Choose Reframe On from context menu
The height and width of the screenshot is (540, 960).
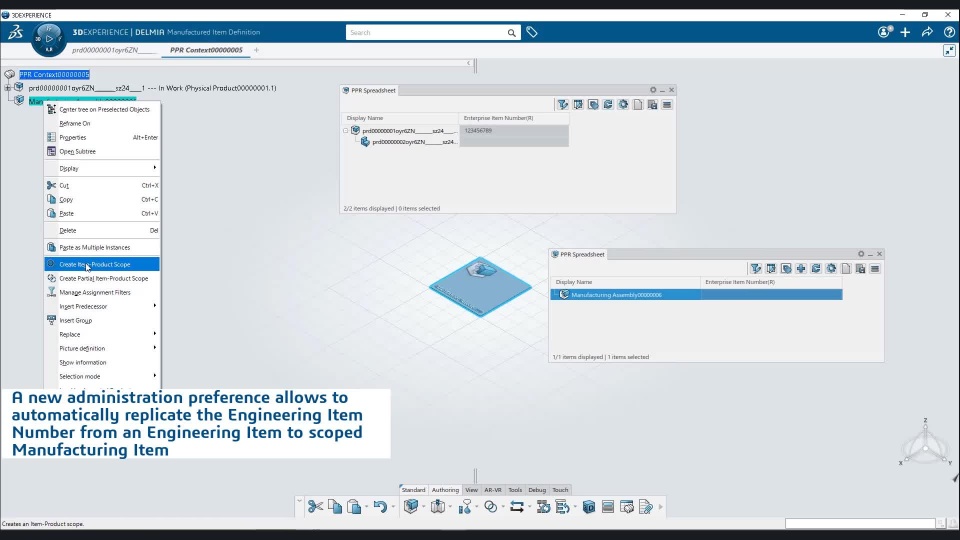[102, 124]
